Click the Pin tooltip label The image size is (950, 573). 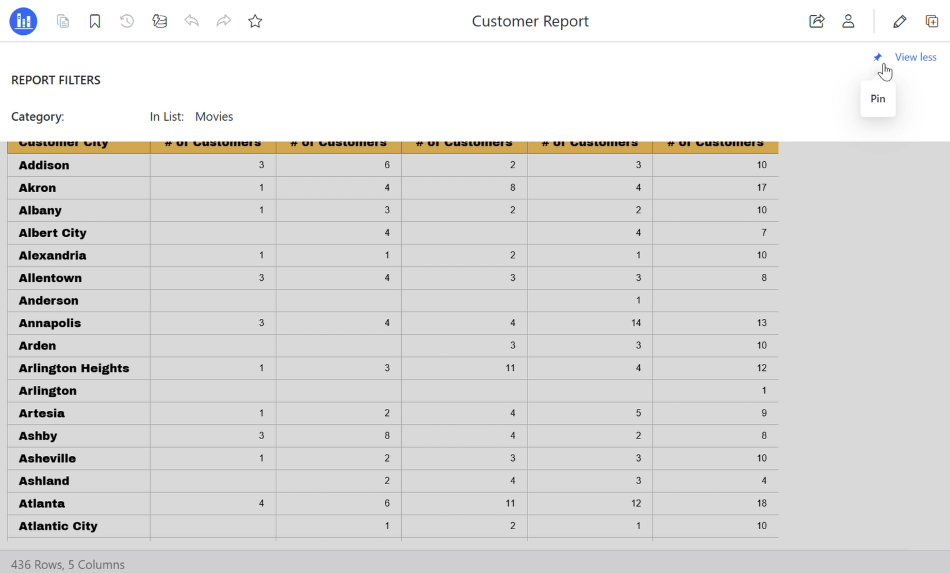(878, 99)
